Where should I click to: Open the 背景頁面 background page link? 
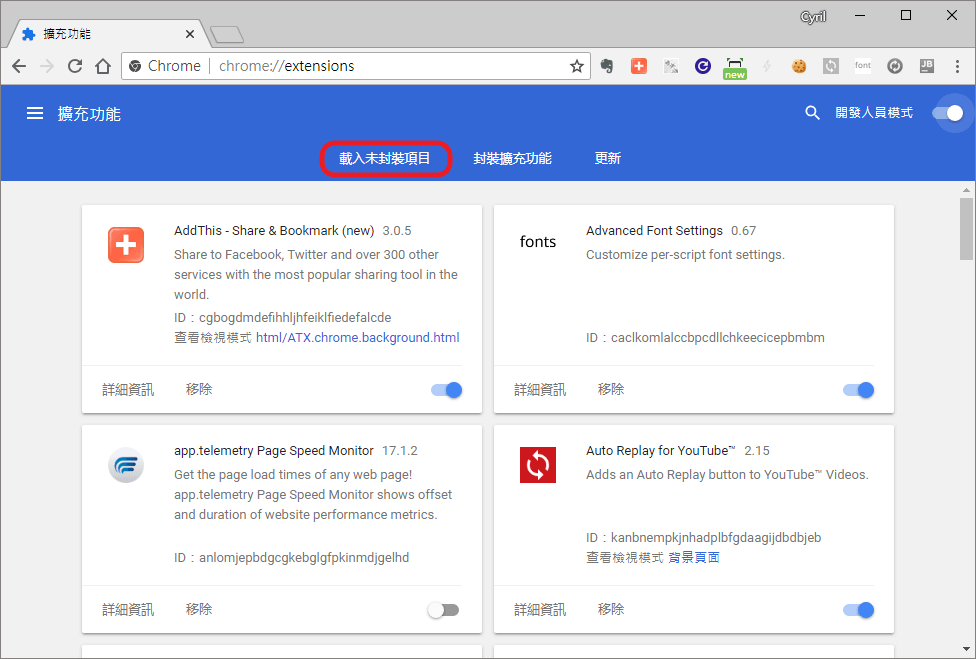click(694, 558)
